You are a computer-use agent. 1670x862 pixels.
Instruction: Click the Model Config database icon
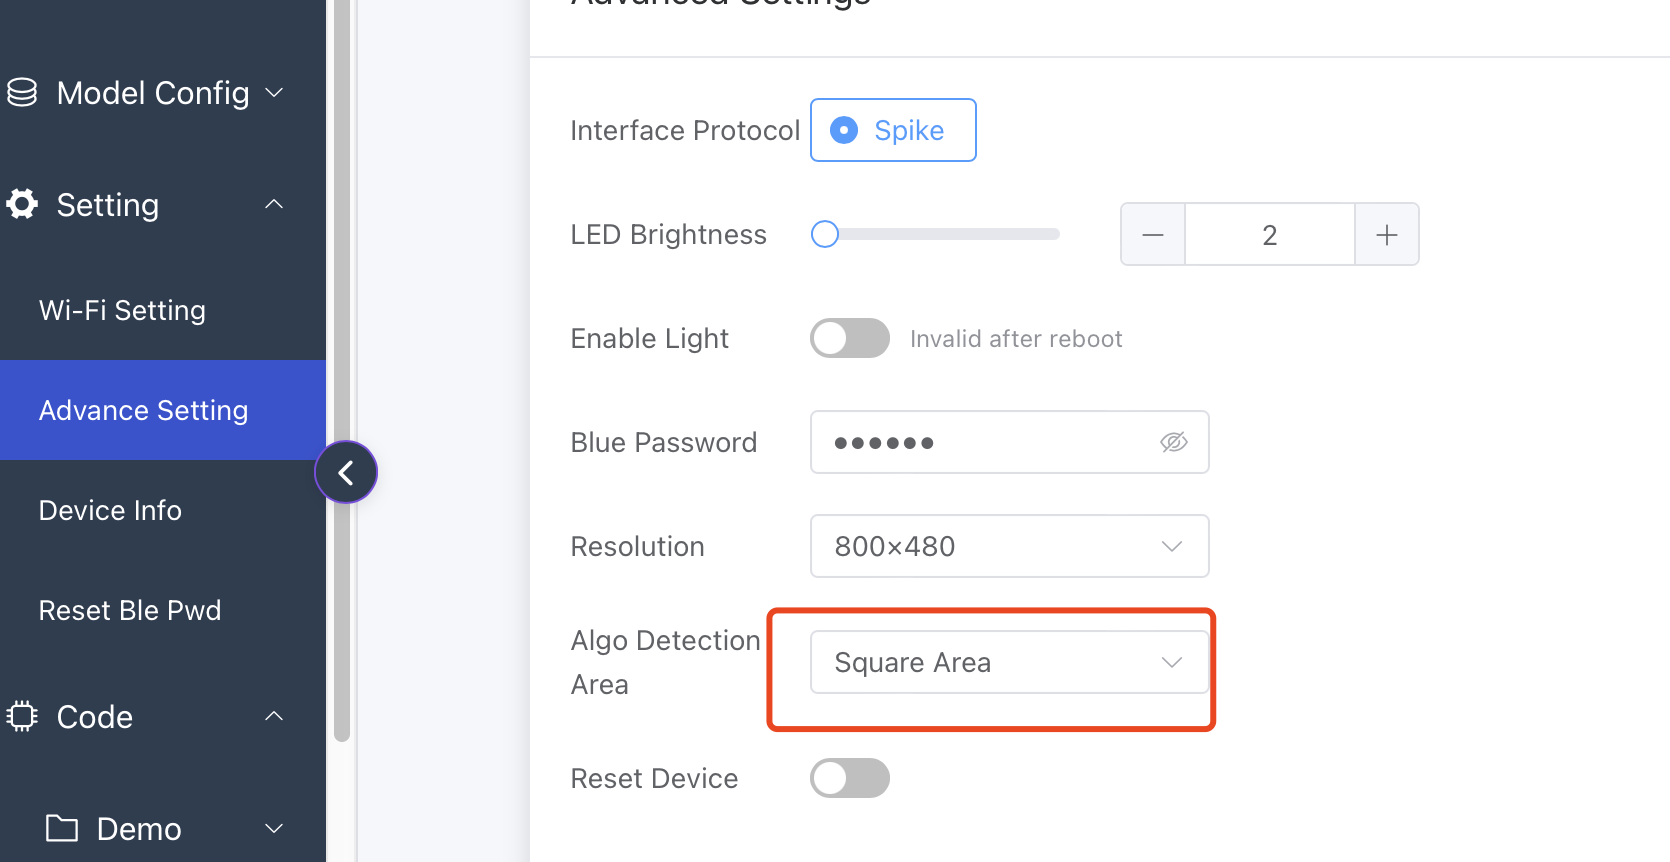(x=22, y=93)
